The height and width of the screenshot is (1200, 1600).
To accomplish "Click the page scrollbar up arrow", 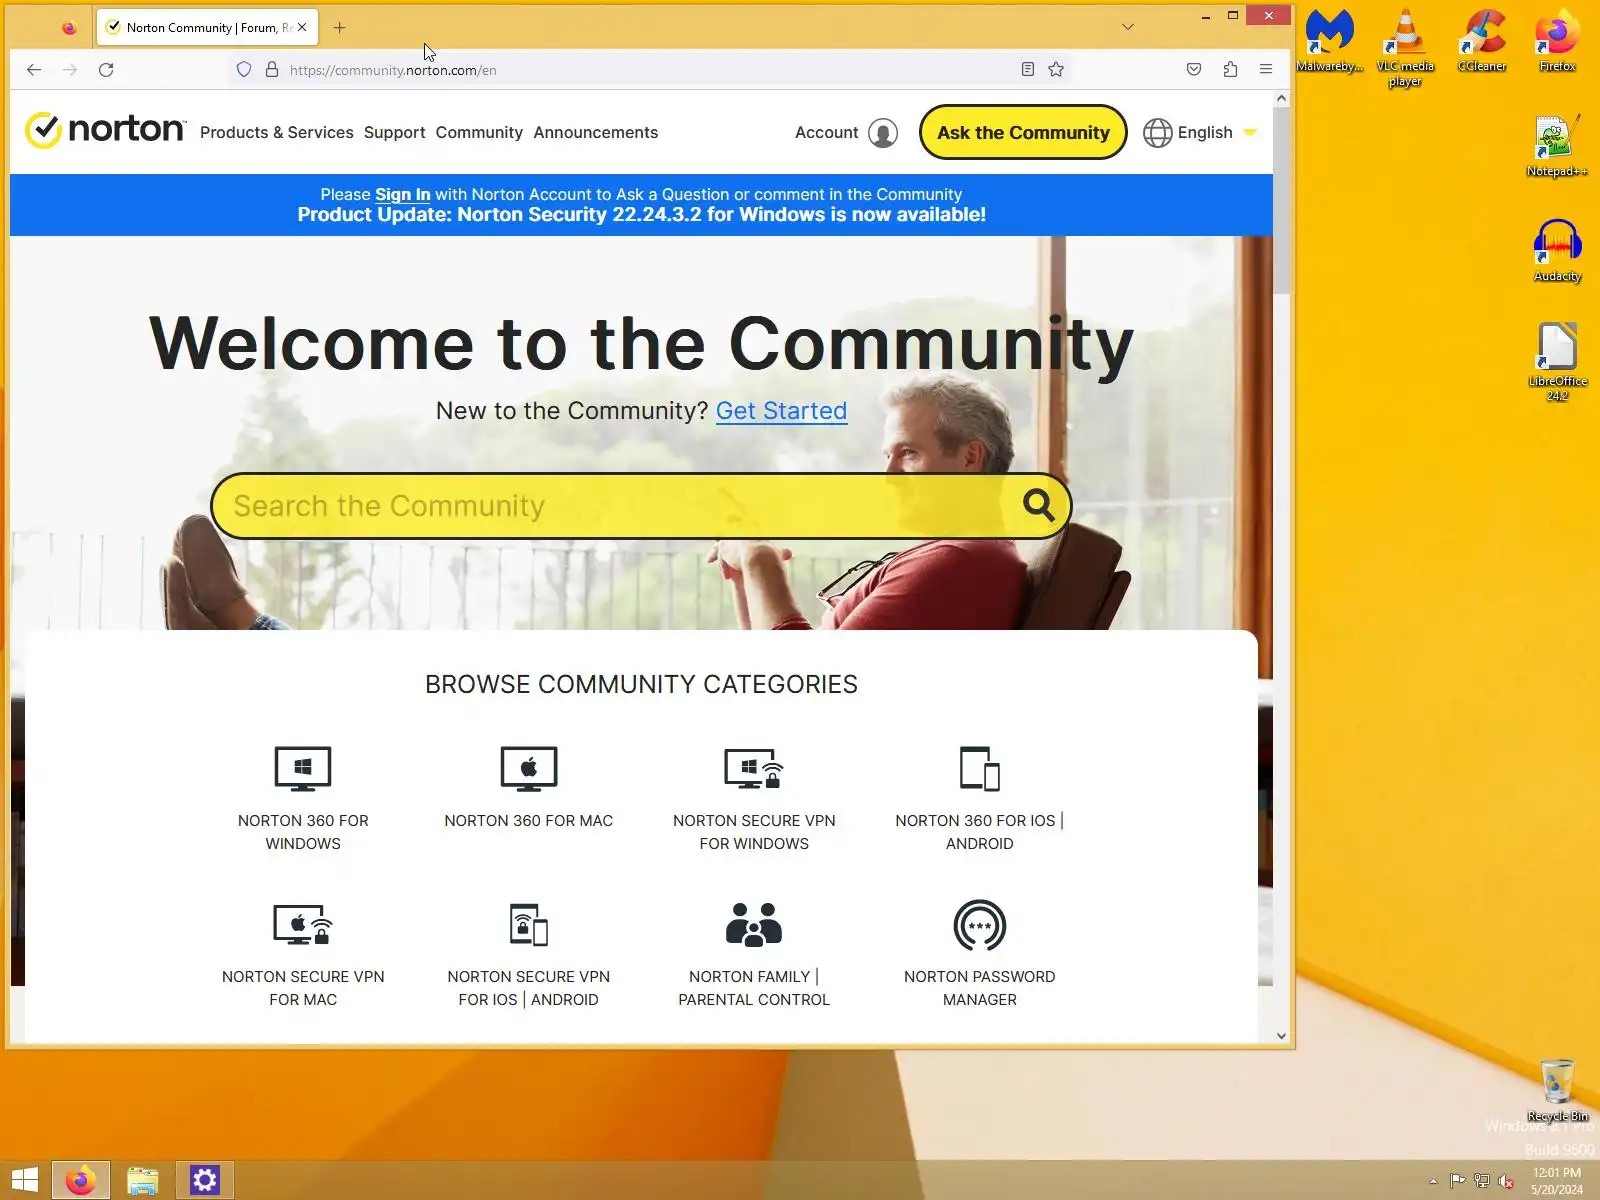I will point(1282,98).
